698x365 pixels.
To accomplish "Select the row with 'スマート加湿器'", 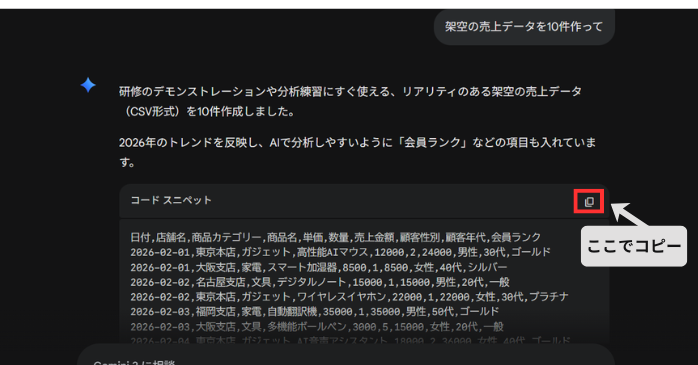I will click(319, 268).
